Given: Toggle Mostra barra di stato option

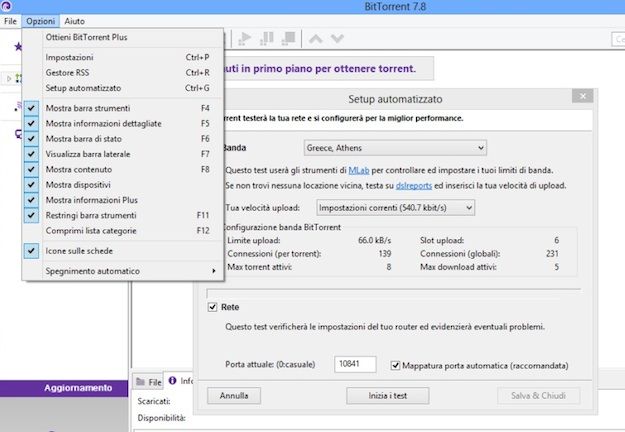Looking at the screenshot, I should pos(123,139).
